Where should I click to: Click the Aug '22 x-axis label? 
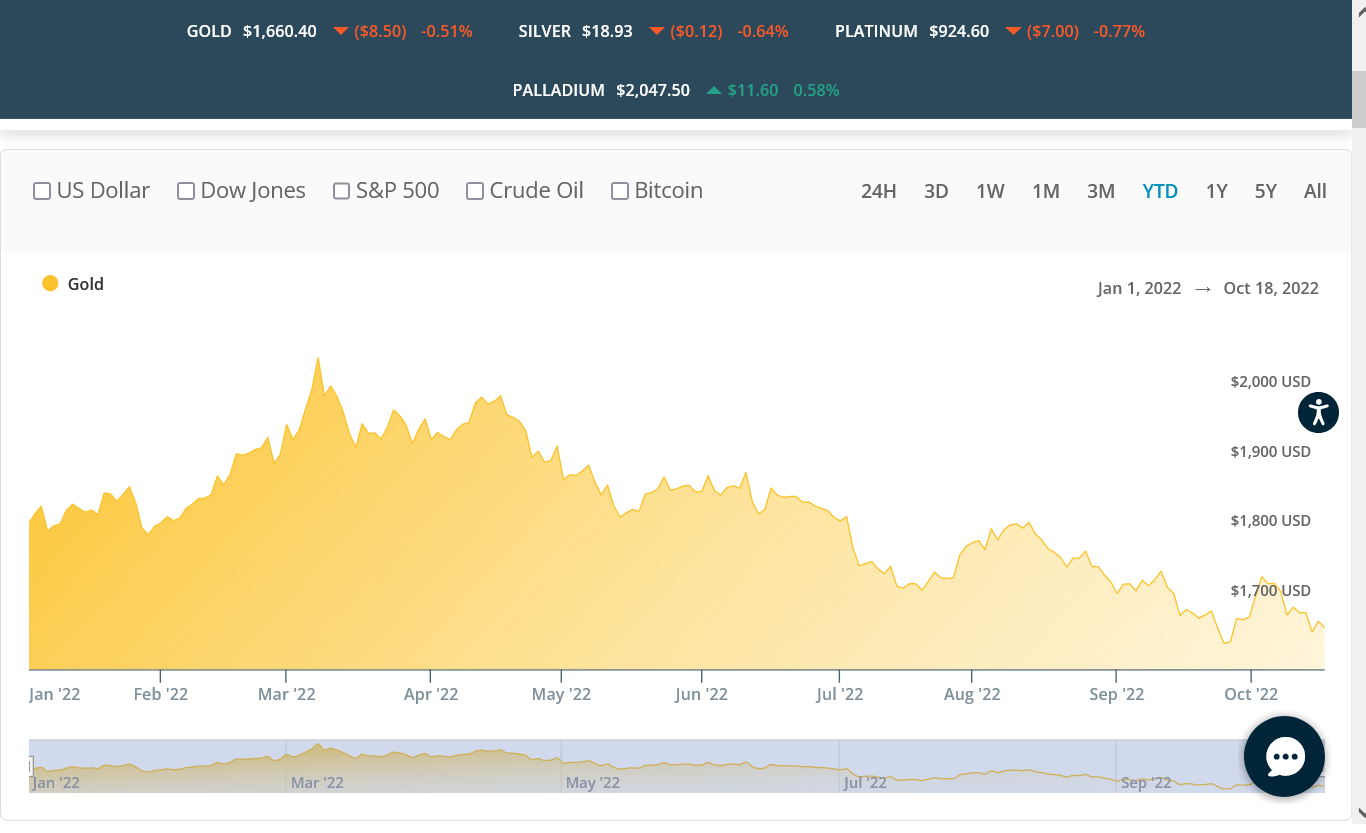point(972,694)
